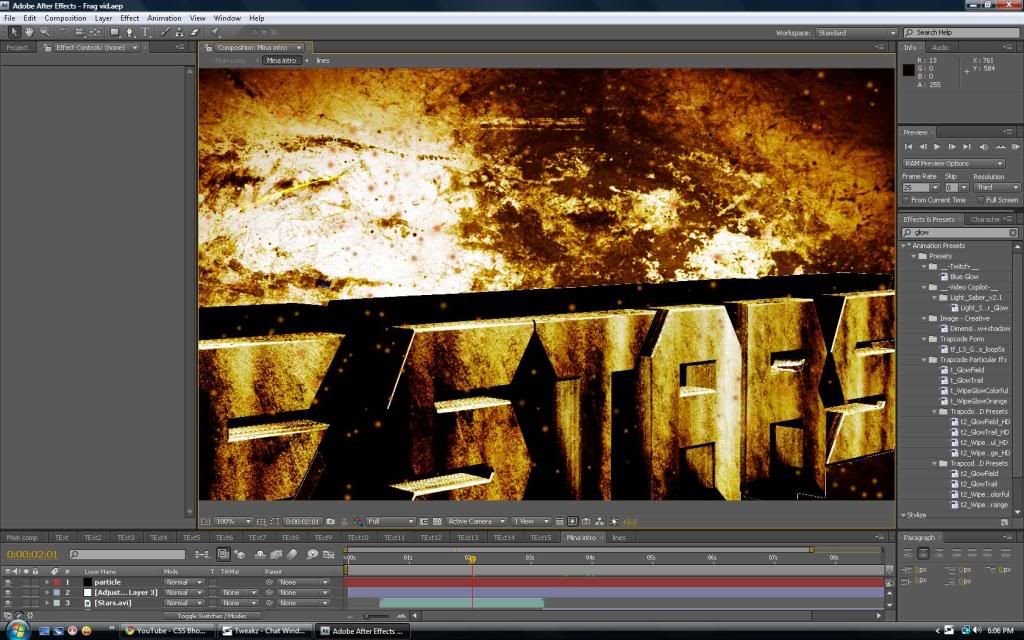This screenshot has width=1024, height=640.
Task: Click the particle layer black color swatch
Action: pos(87,582)
